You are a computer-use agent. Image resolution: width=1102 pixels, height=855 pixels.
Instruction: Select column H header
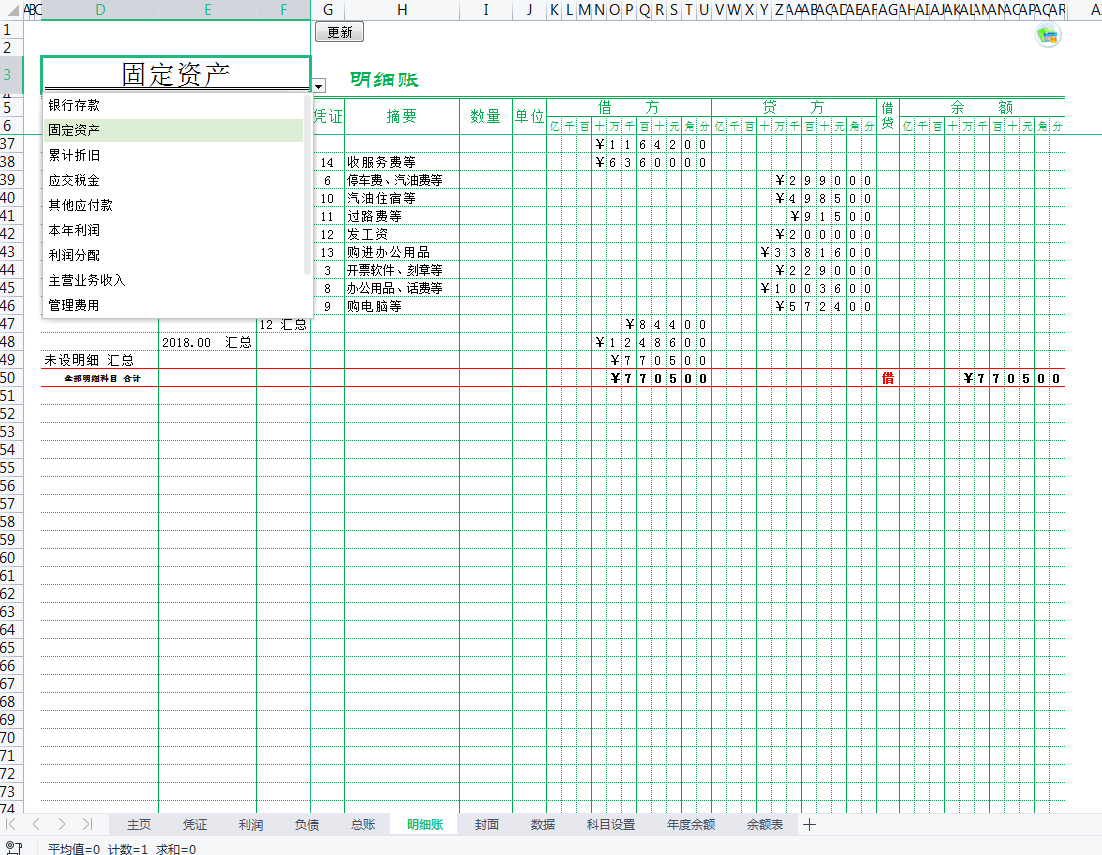pos(402,10)
